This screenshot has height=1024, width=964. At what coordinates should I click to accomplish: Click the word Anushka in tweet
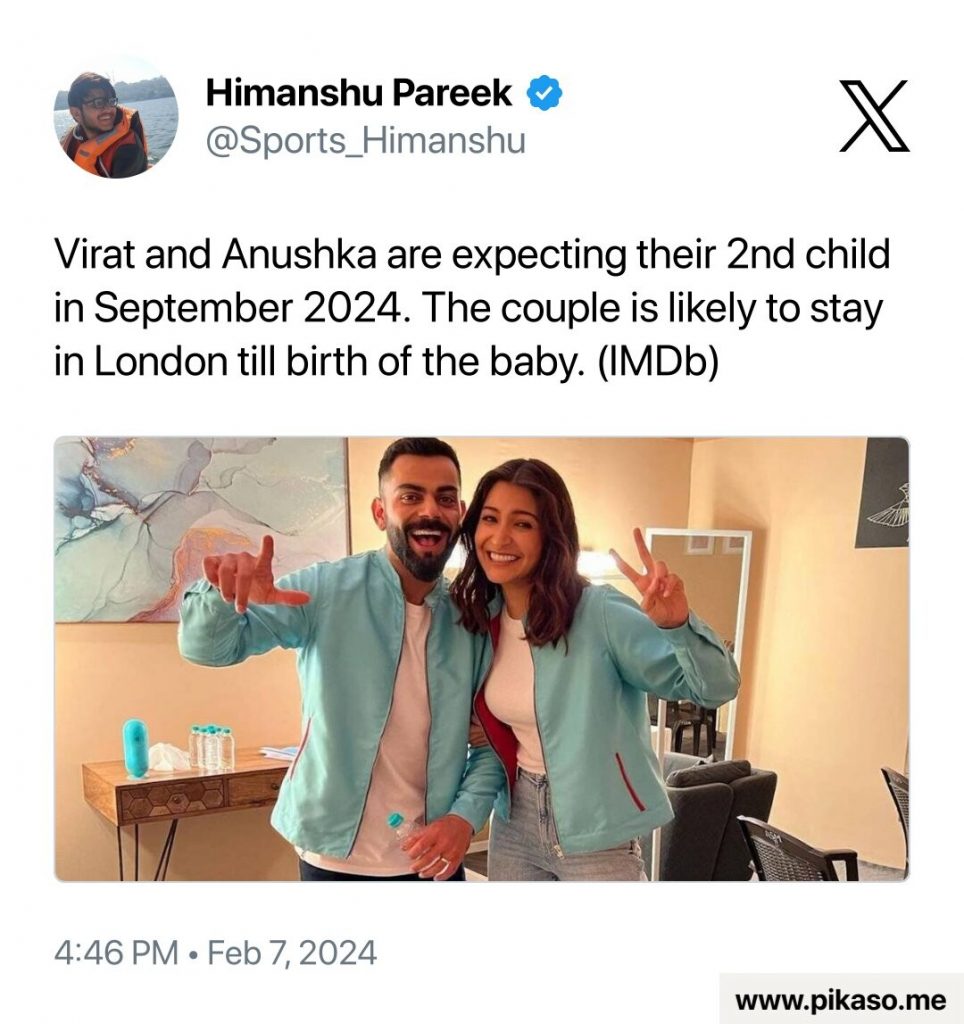[299, 254]
